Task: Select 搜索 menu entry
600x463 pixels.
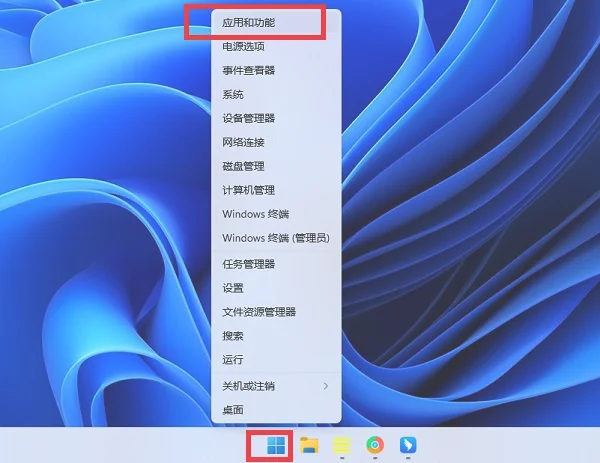Action: [276, 336]
